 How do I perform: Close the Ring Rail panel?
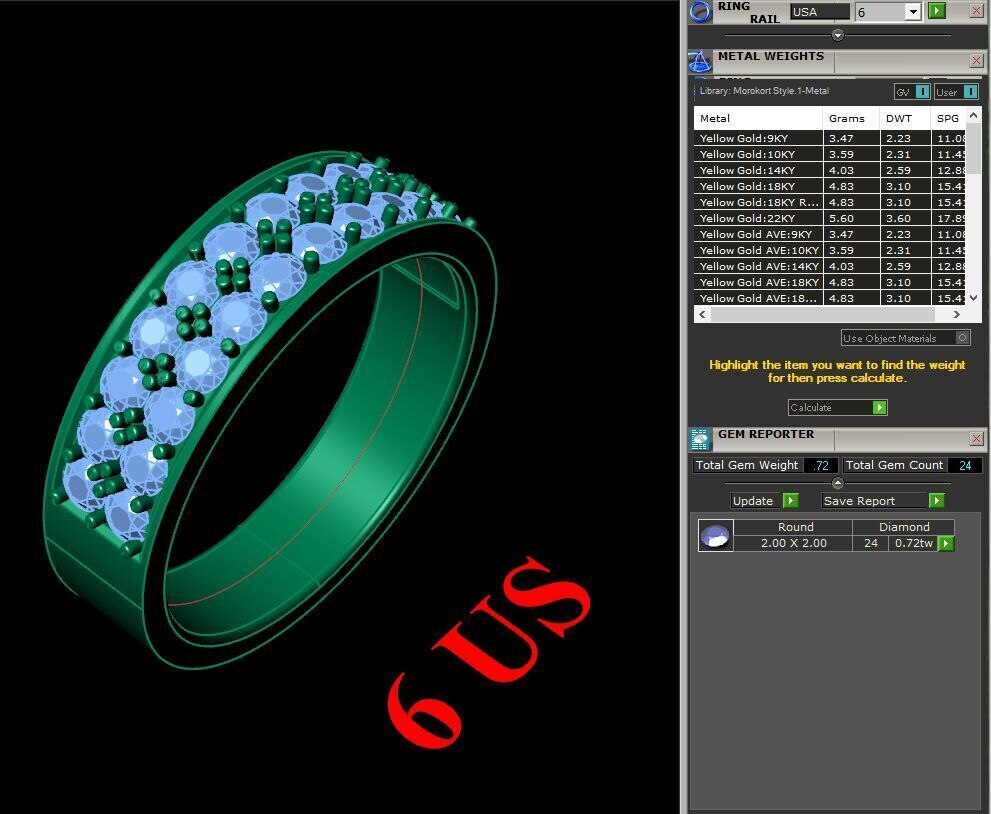(x=976, y=11)
